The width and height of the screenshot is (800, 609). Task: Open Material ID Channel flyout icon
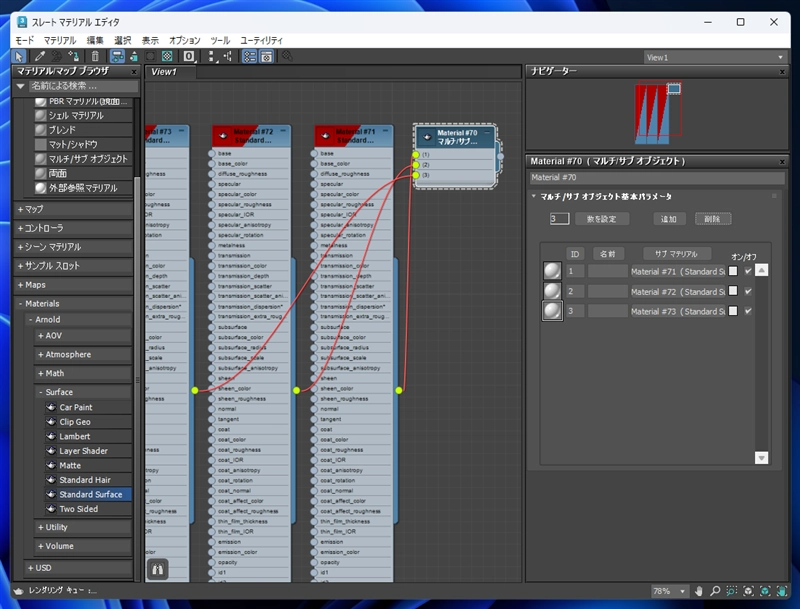click(x=189, y=57)
